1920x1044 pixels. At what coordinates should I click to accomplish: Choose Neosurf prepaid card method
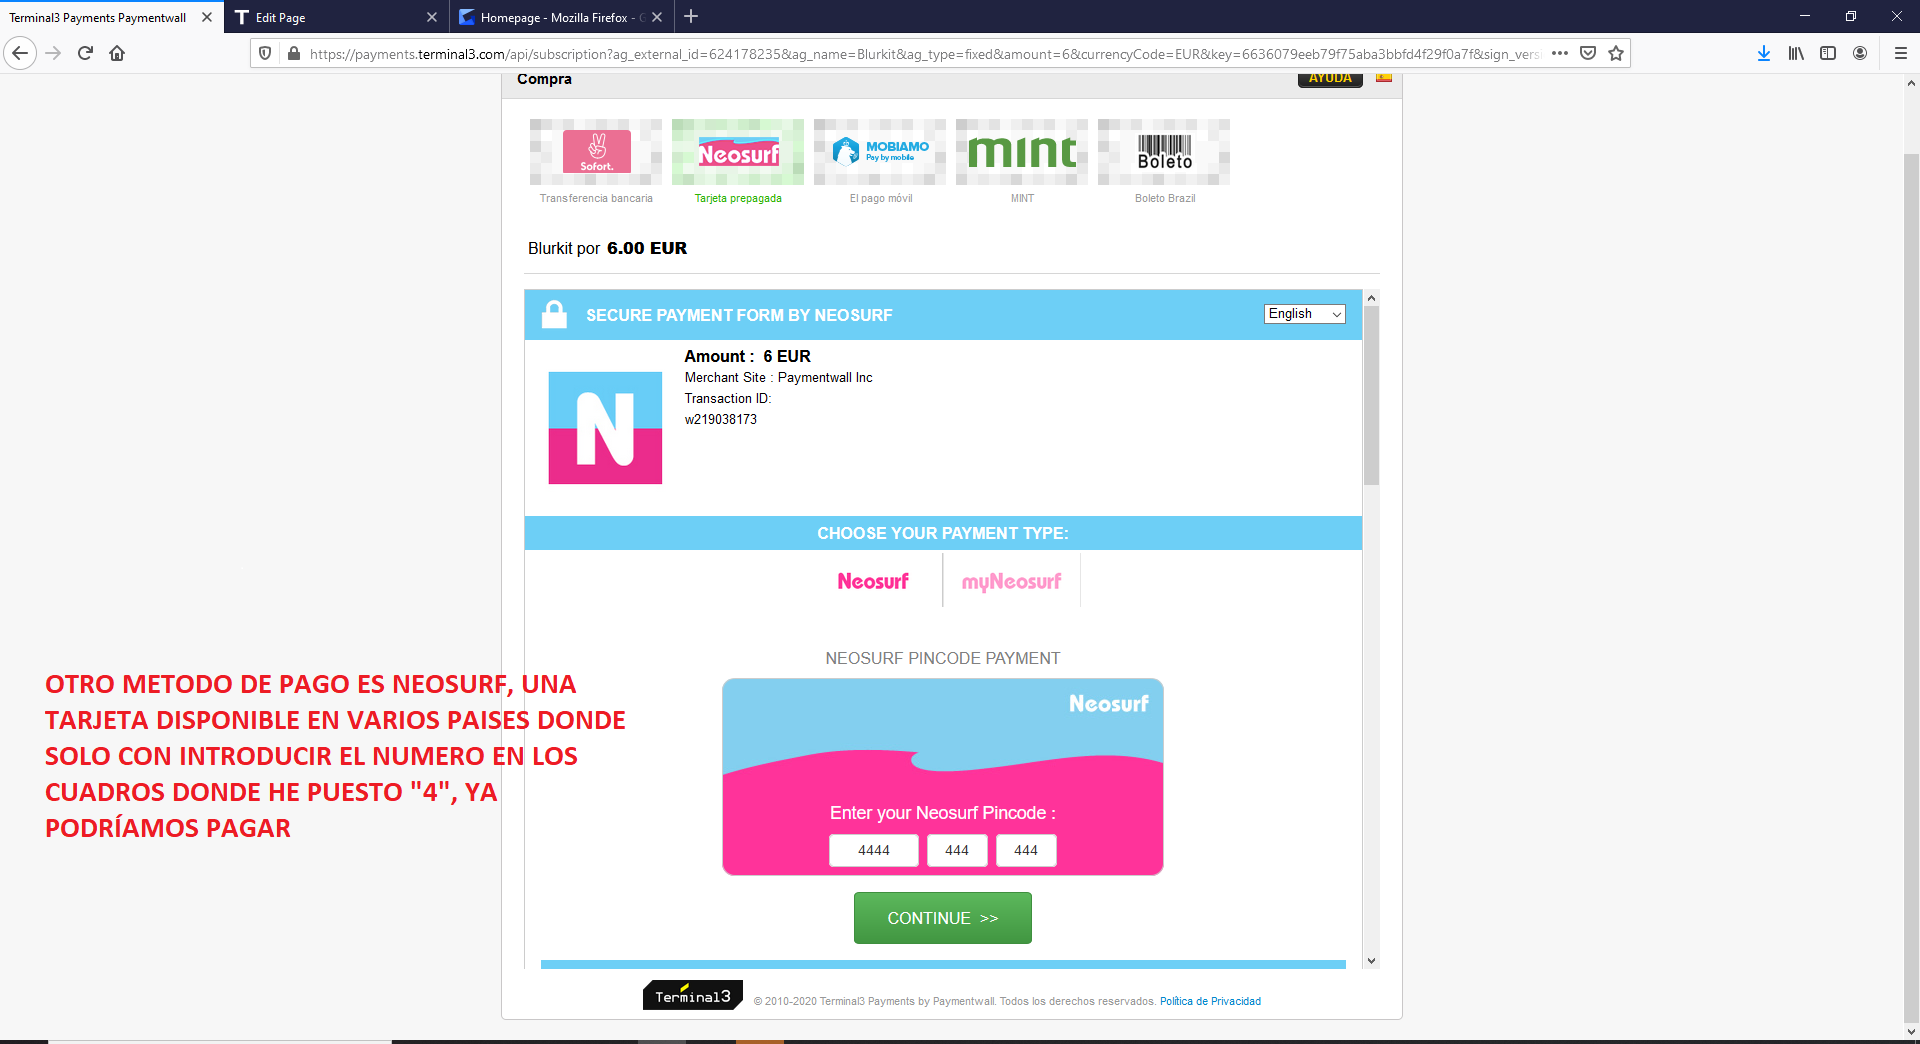pos(738,152)
